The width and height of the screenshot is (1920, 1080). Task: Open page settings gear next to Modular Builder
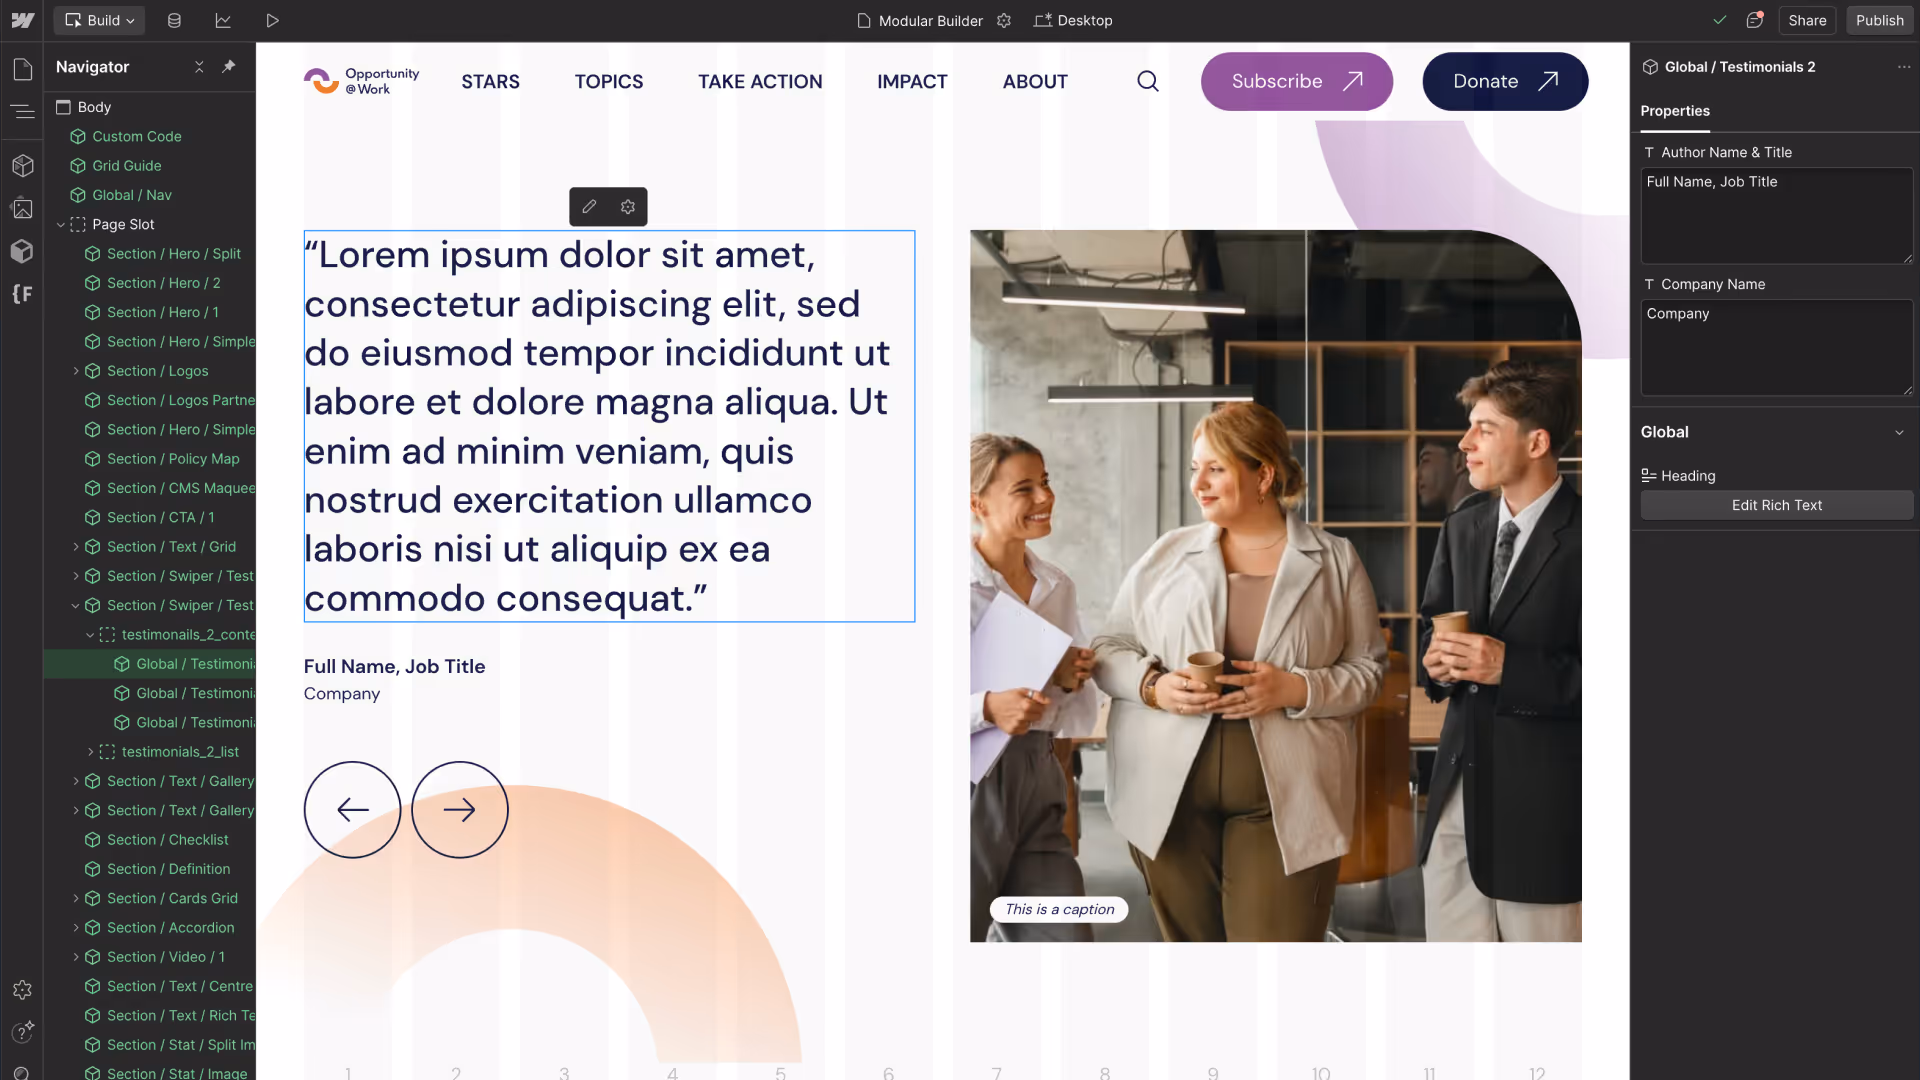1004,20
